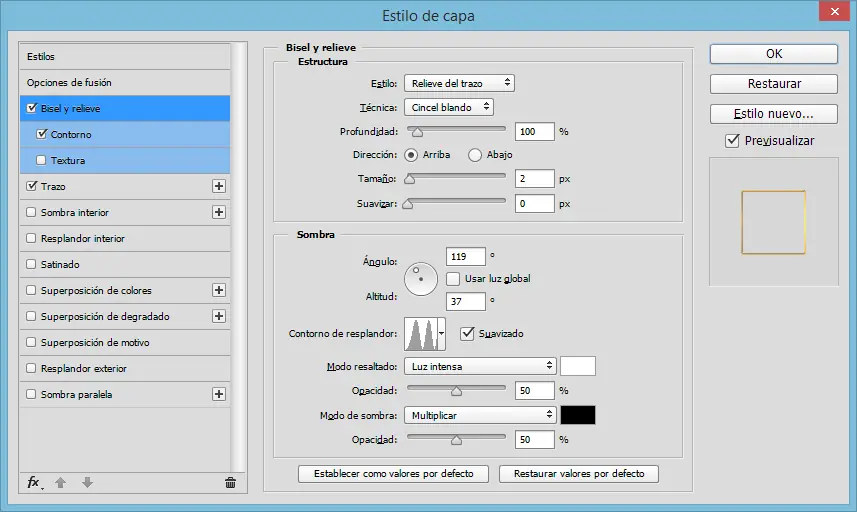Enable Superposición de degradado checkbox
Screen dimensions: 857x512
tap(31, 316)
